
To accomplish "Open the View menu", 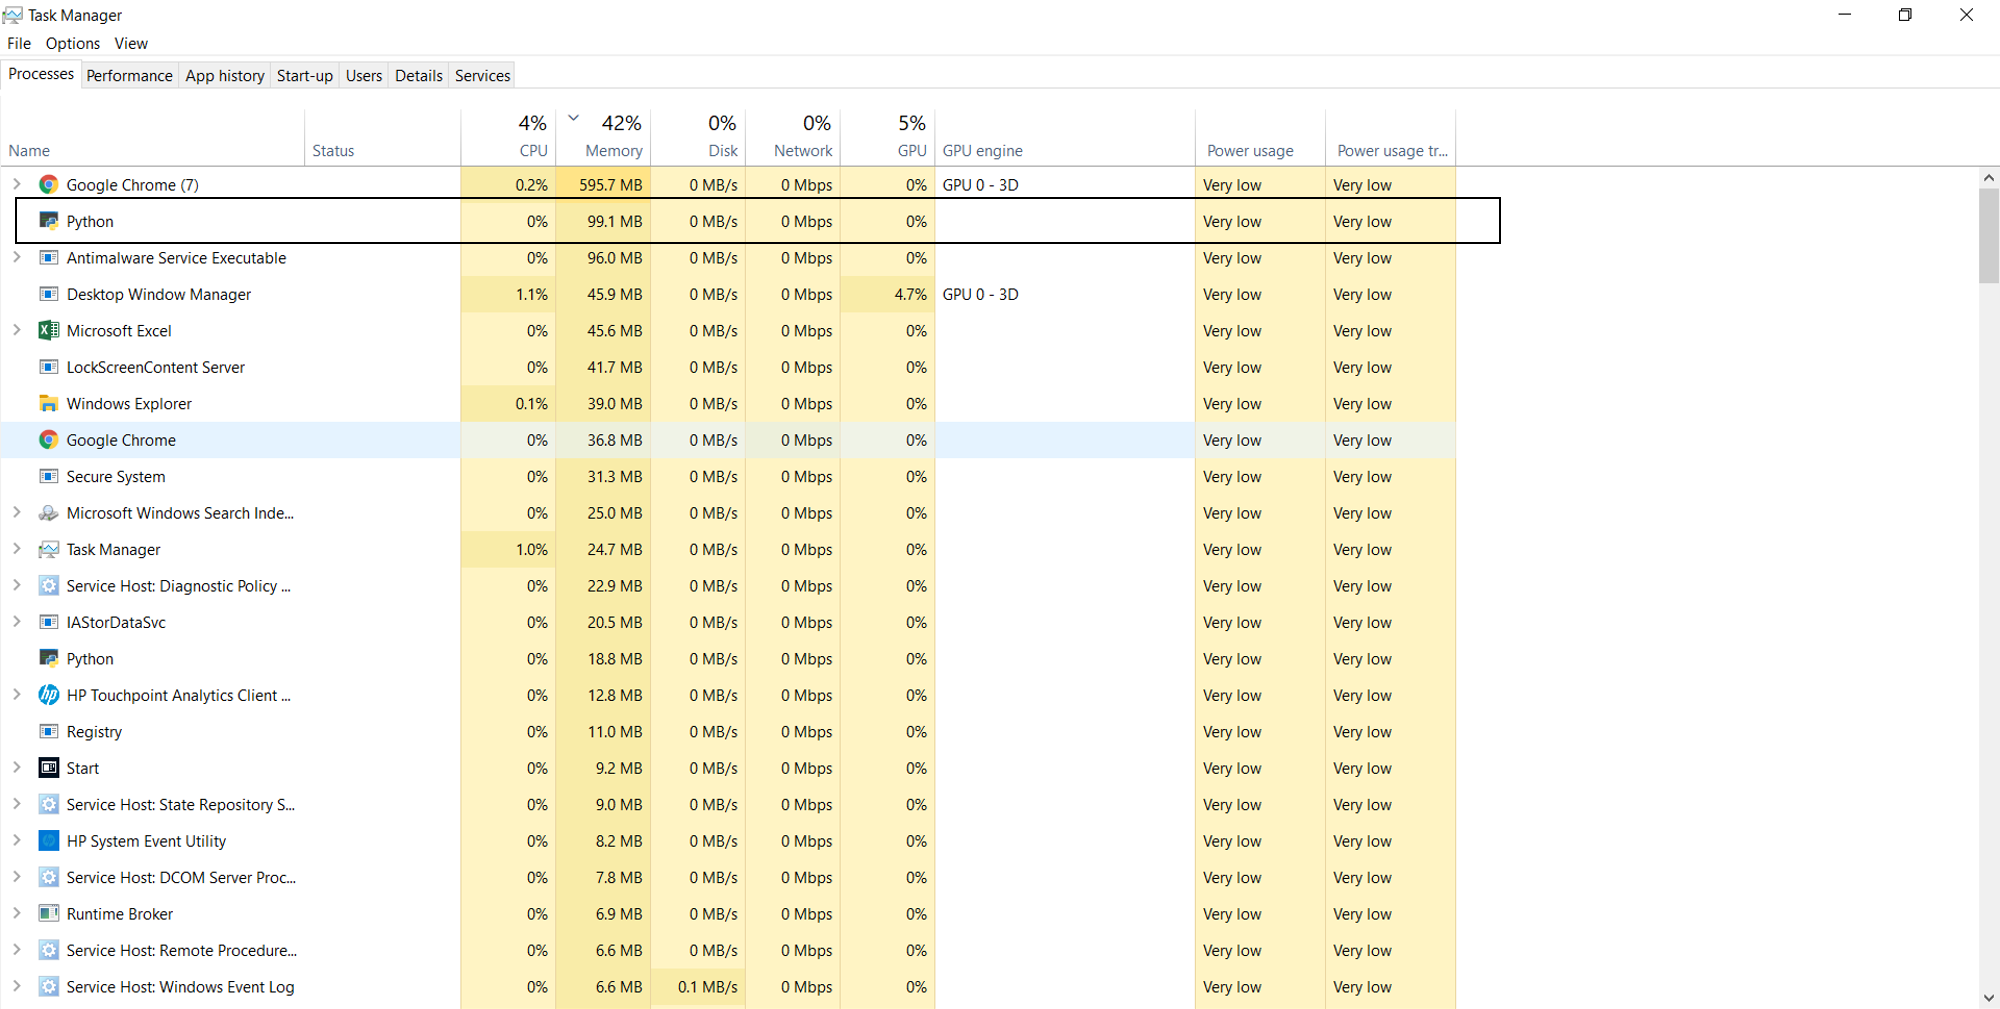I will (131, 43).
